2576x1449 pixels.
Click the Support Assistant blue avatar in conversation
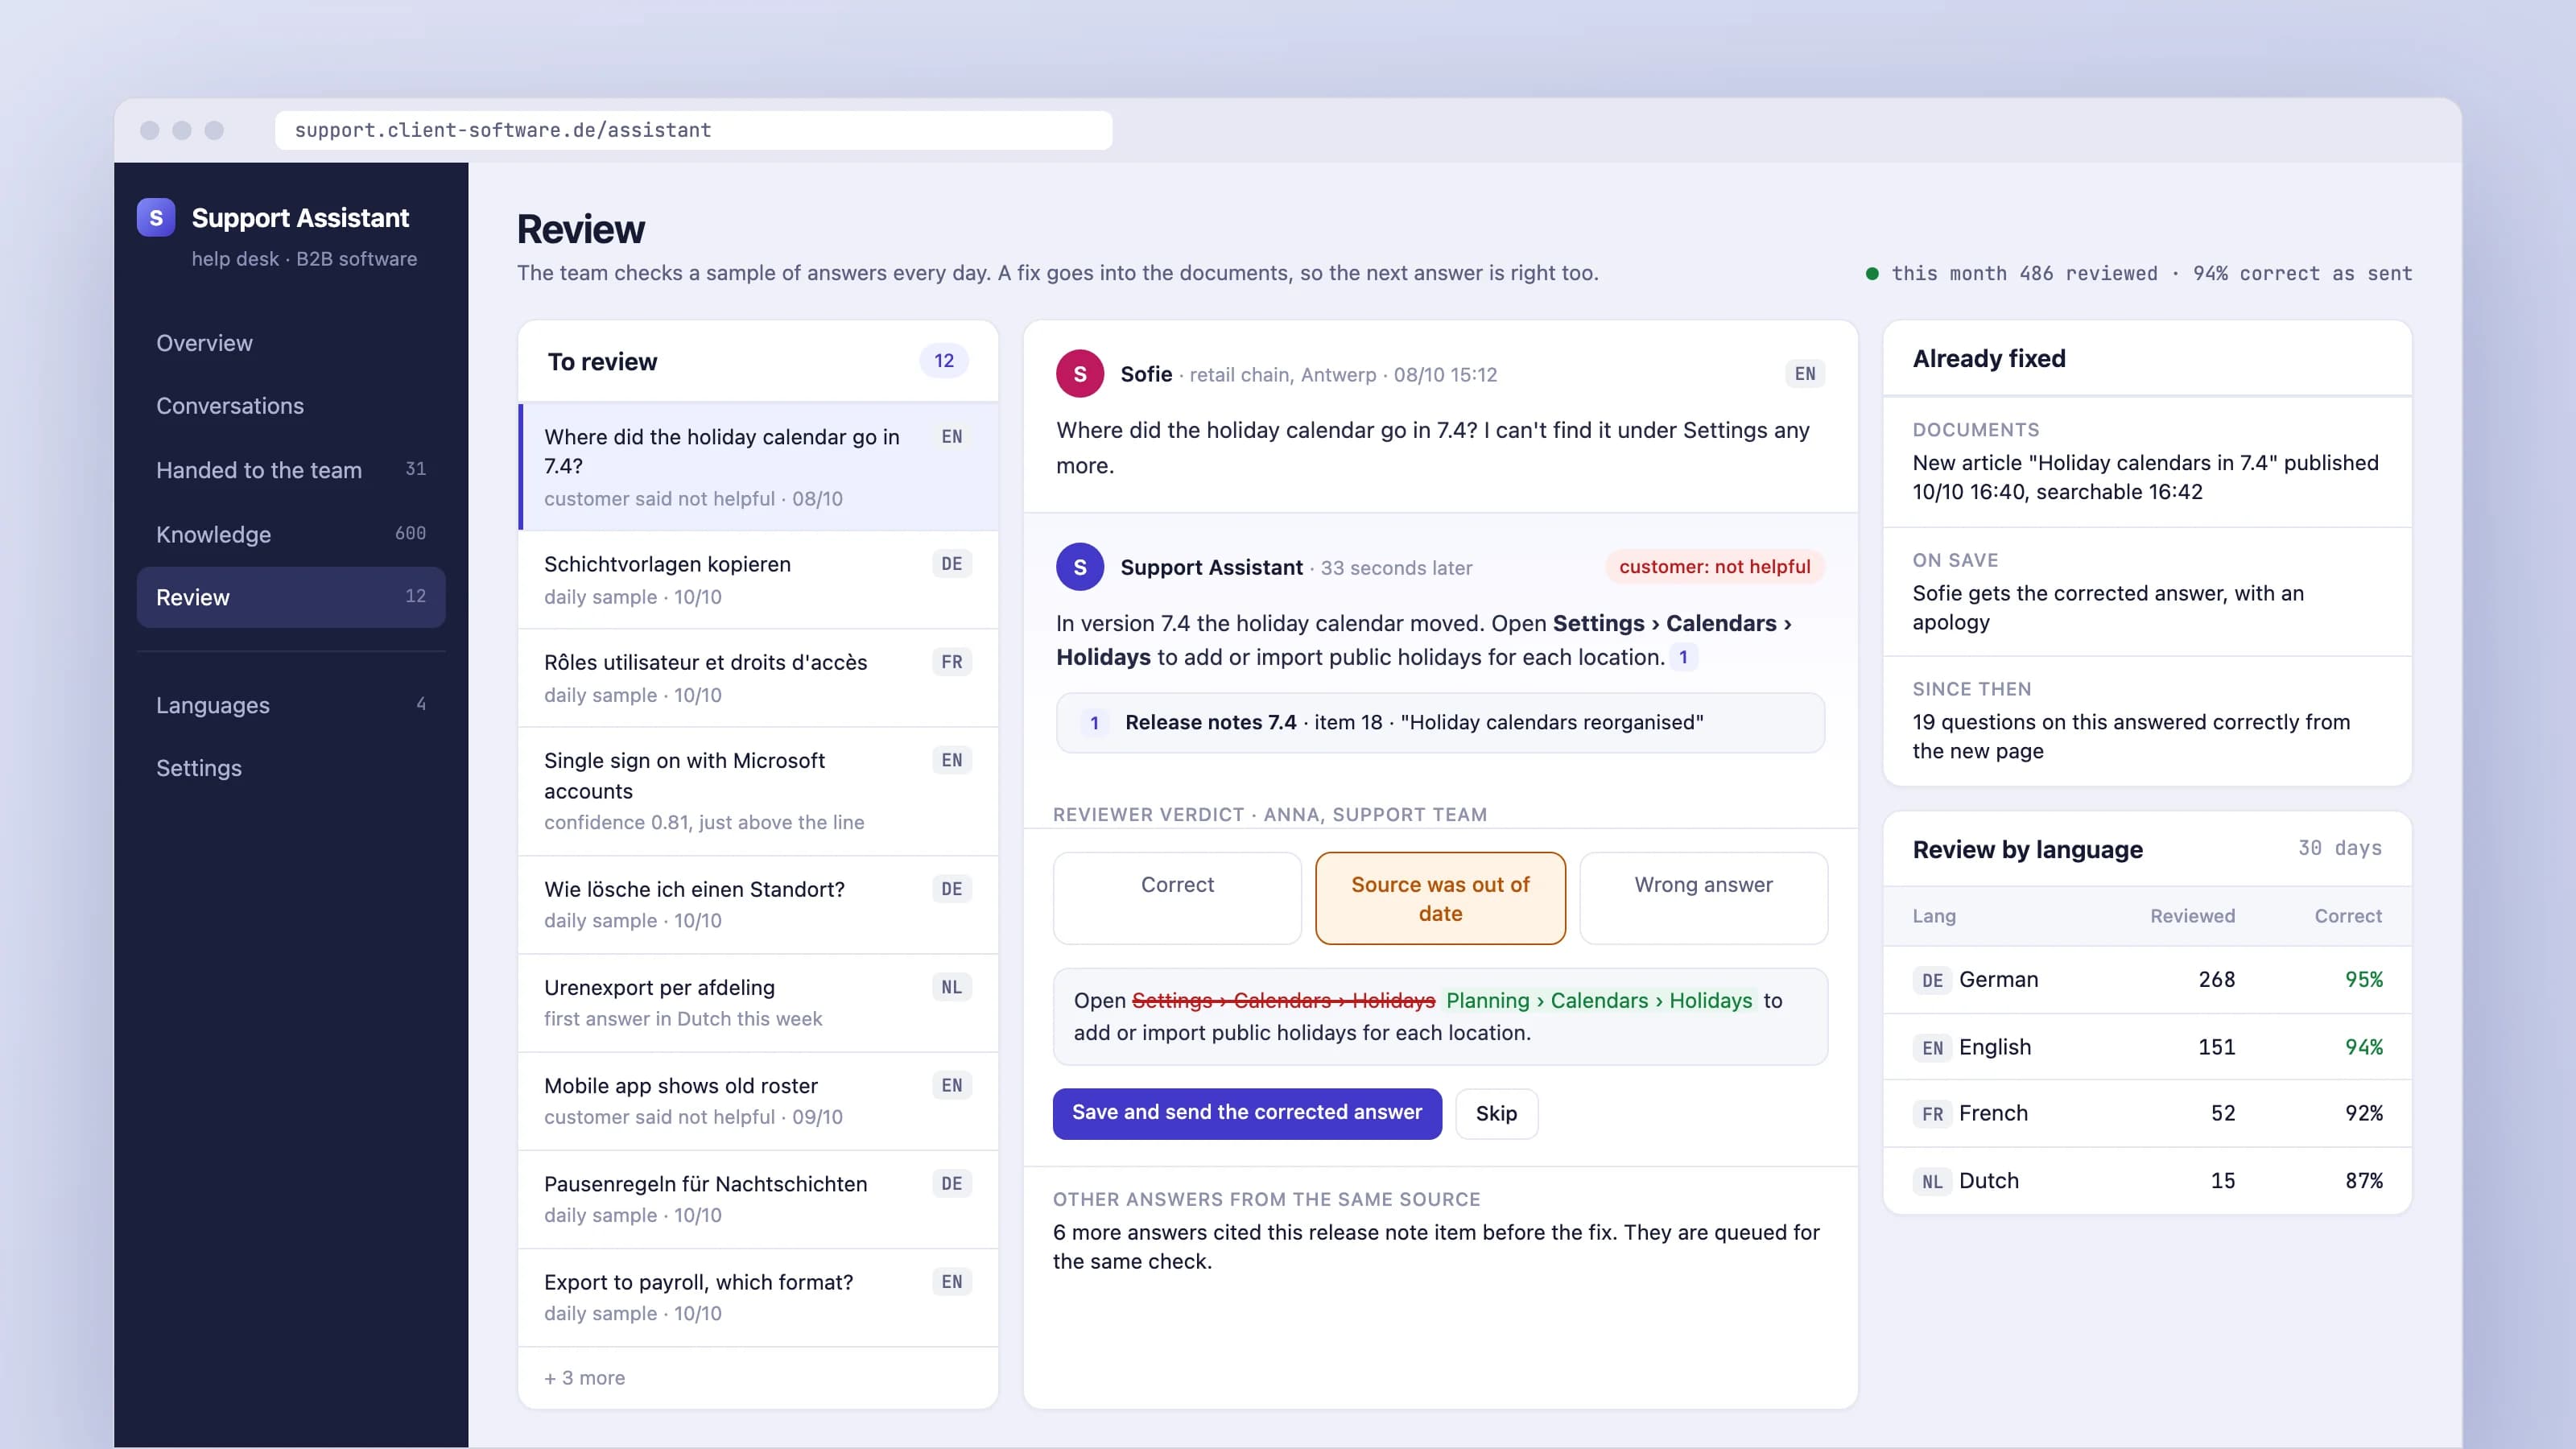point(1080,567)
